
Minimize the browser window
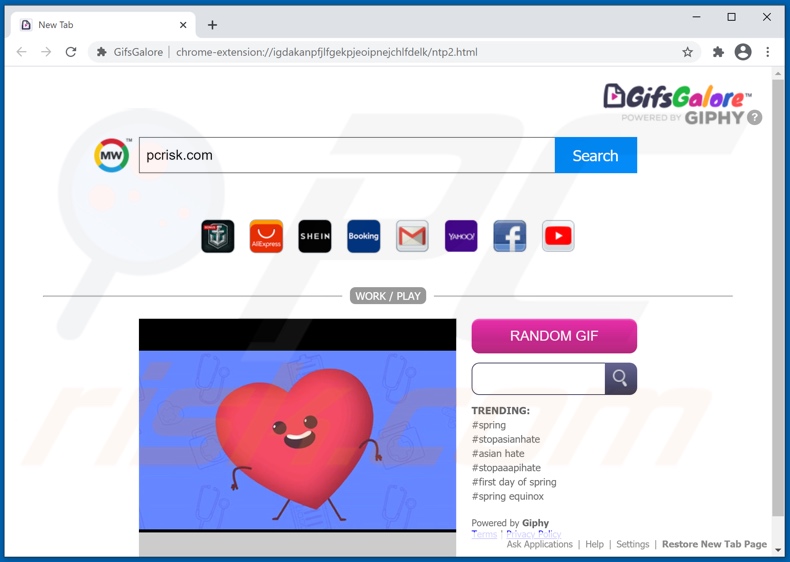click(696, 17)
